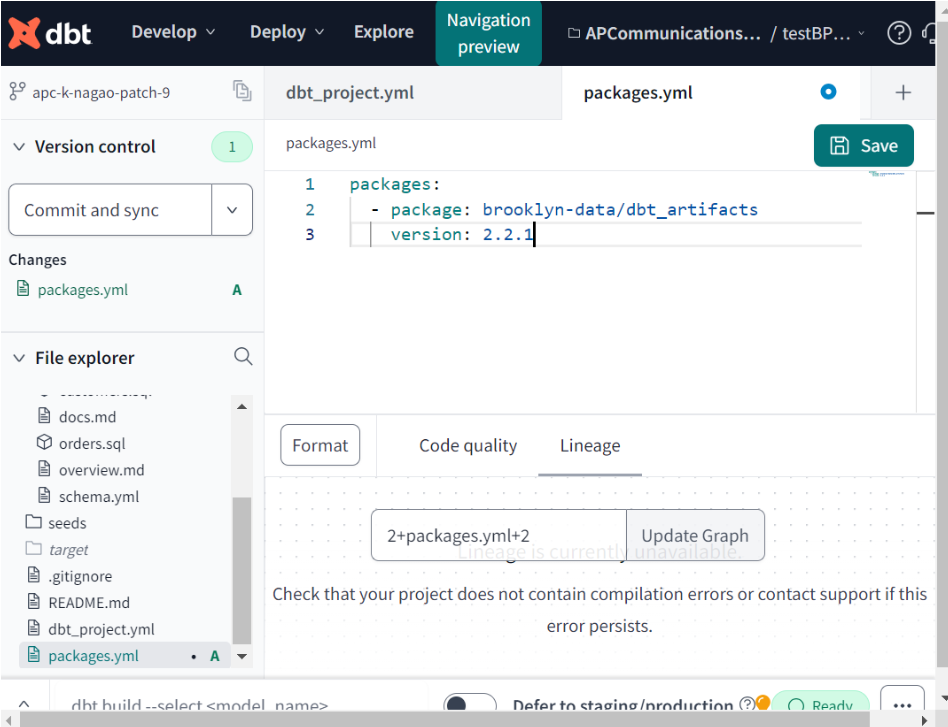The width and height of the screenshot is (948, 727).
Task: Open the Commit and sync dropdown arrow
Action: pyautogui.click(x=232, y=210)
